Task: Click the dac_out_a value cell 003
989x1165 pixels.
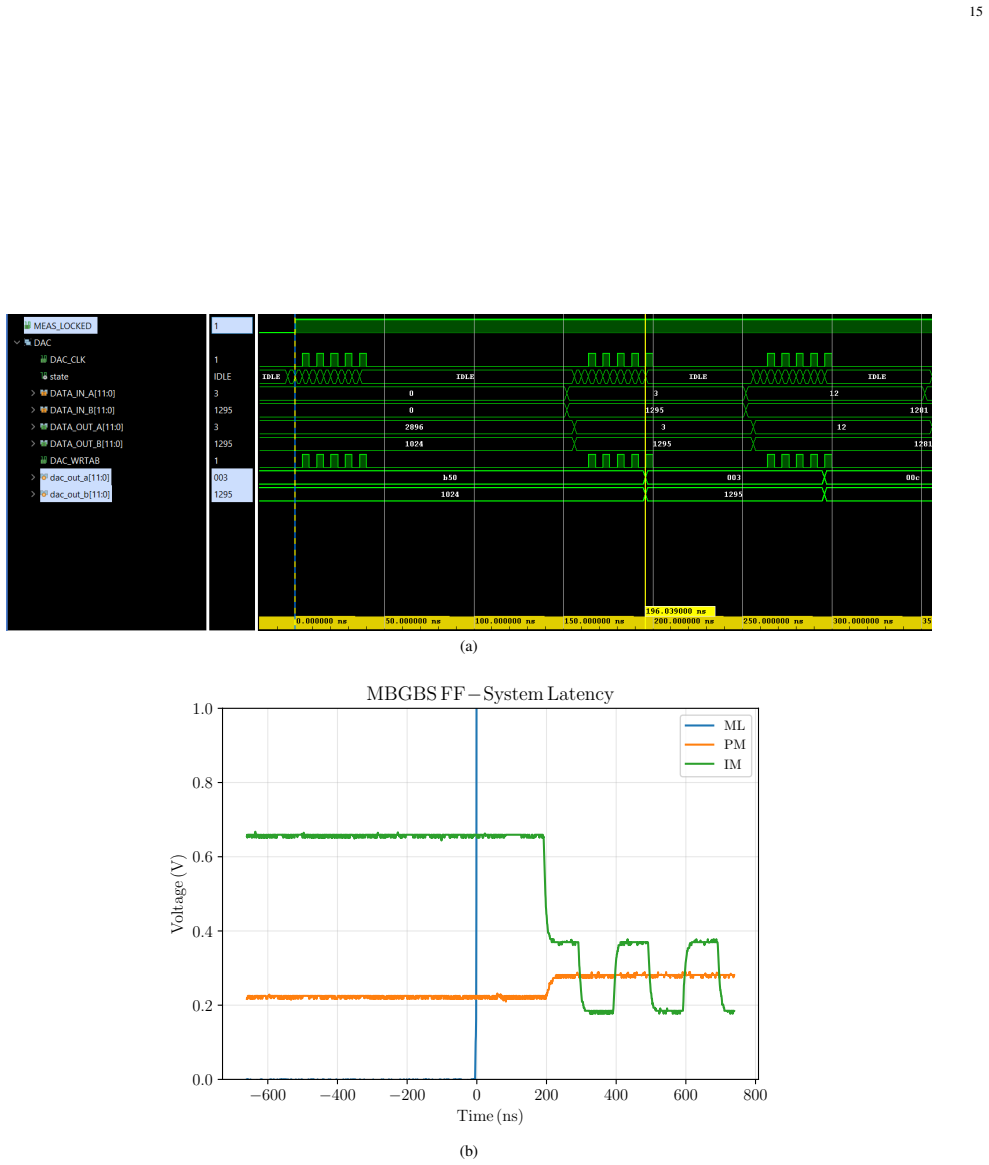Action: tap(232, 478)
